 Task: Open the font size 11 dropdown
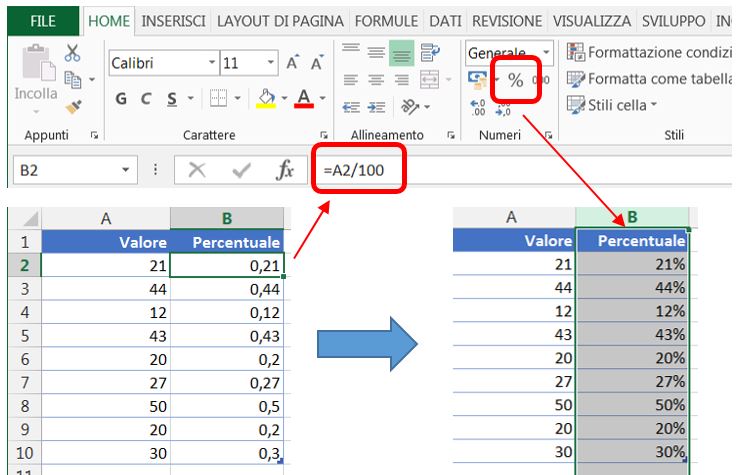[x=270, y=62]
